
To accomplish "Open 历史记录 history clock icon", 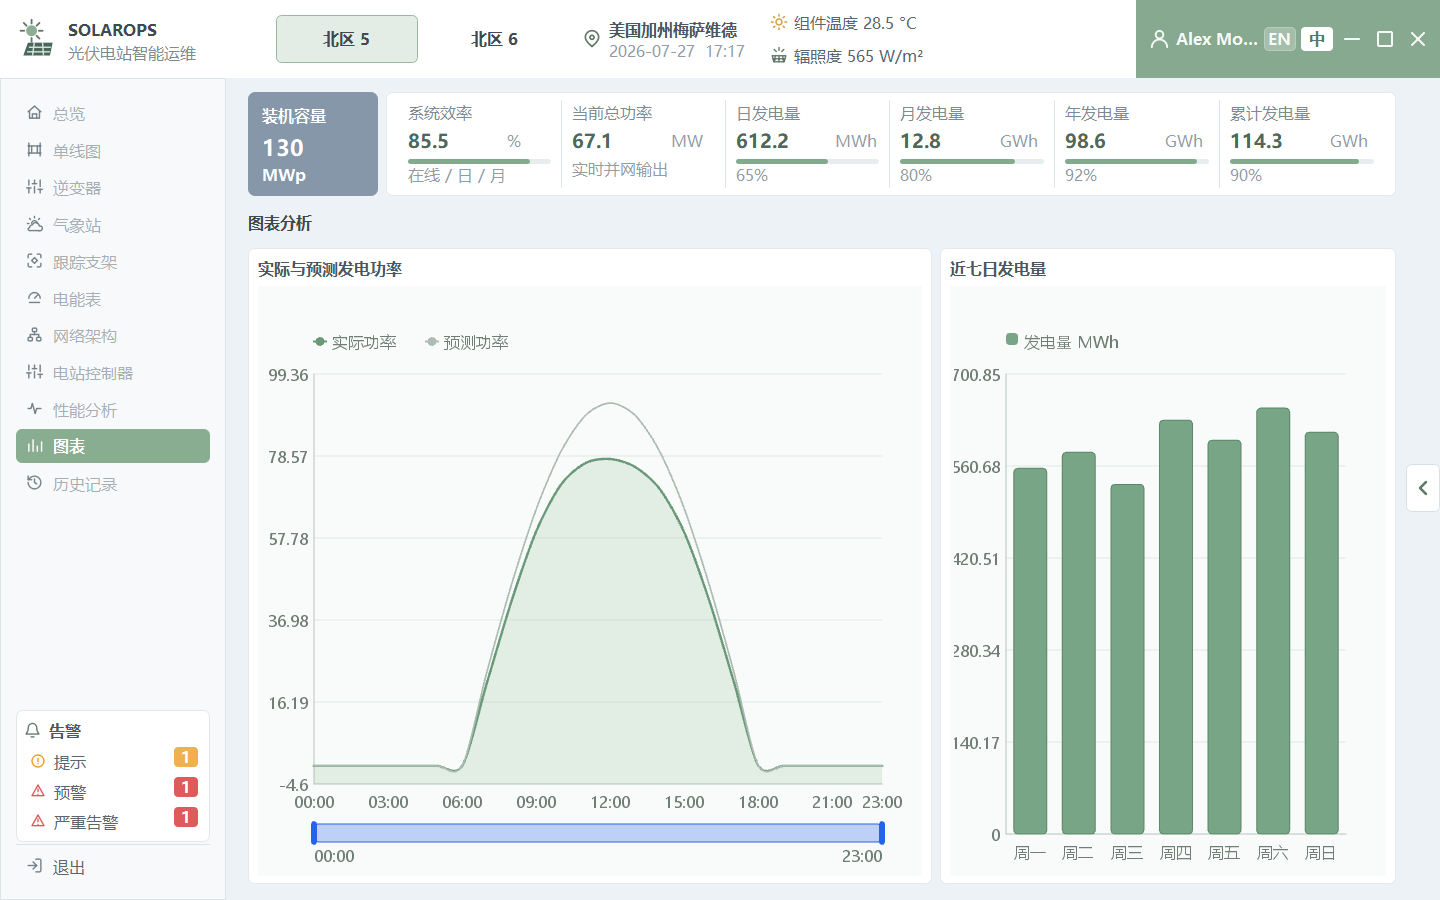I will click(x=34, y=483).
